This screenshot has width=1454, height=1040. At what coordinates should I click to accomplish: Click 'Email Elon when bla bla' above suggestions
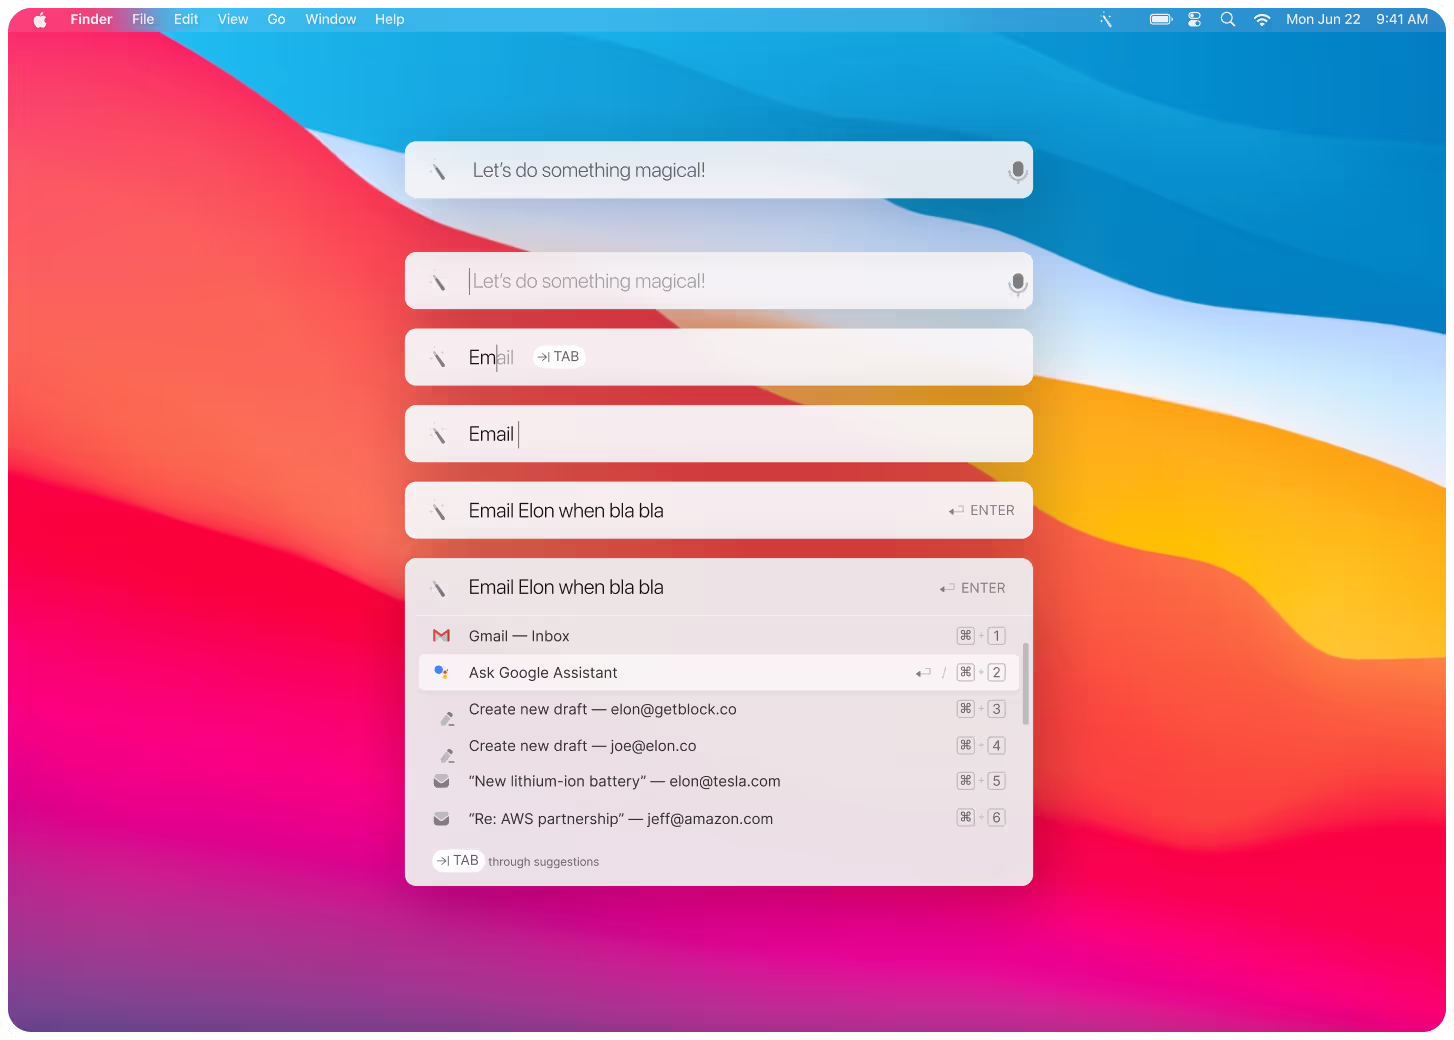[566, 587]
